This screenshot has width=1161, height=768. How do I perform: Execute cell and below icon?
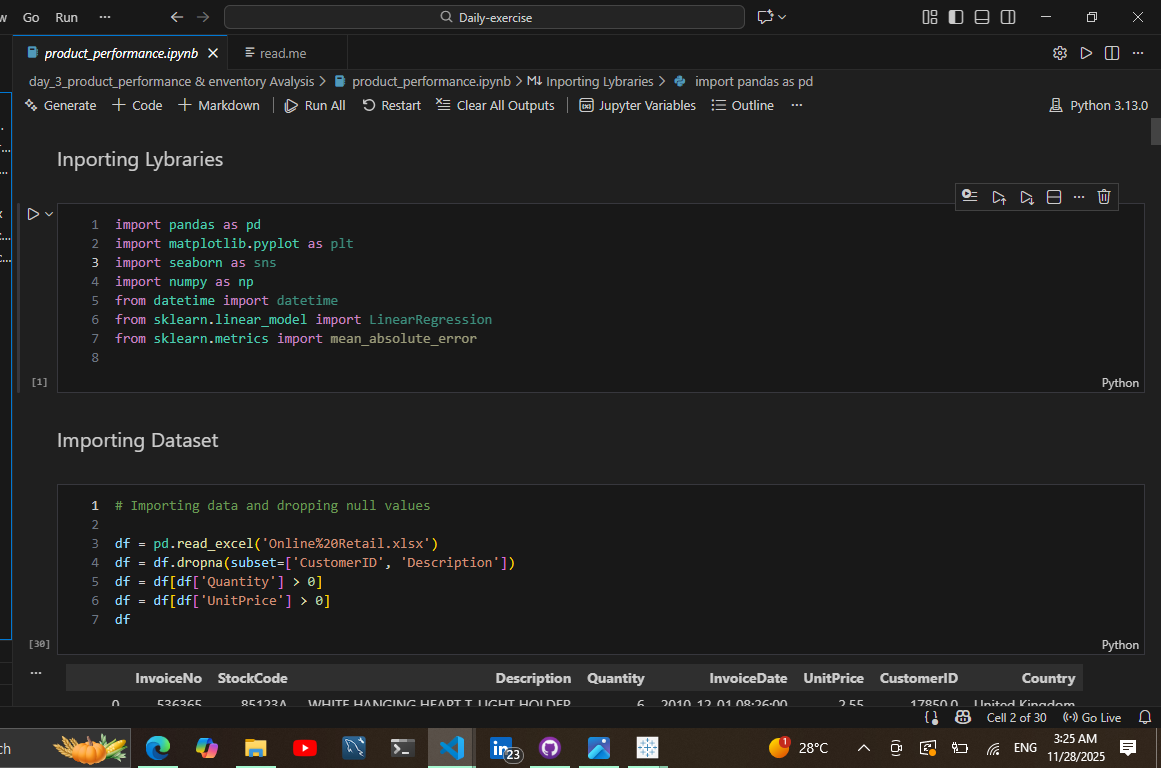1026,197
